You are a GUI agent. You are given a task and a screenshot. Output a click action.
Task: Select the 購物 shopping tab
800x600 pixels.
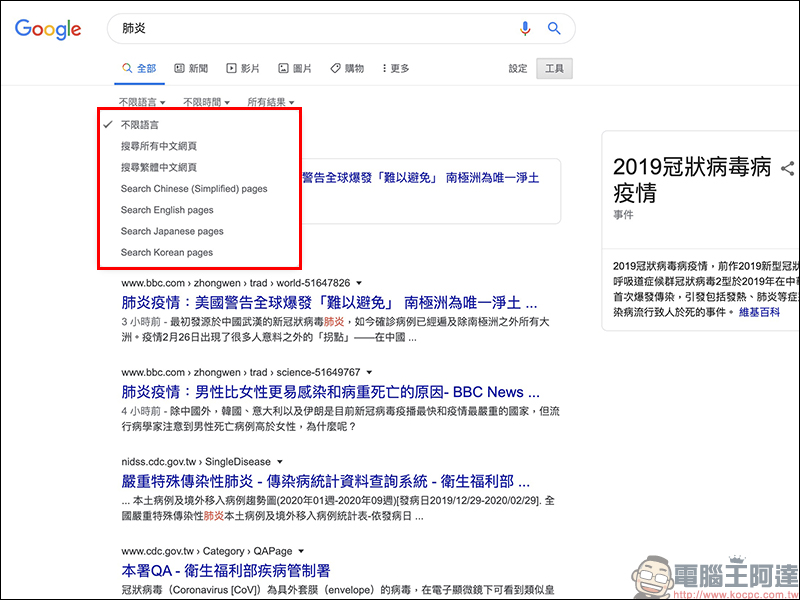click(347, 69)
